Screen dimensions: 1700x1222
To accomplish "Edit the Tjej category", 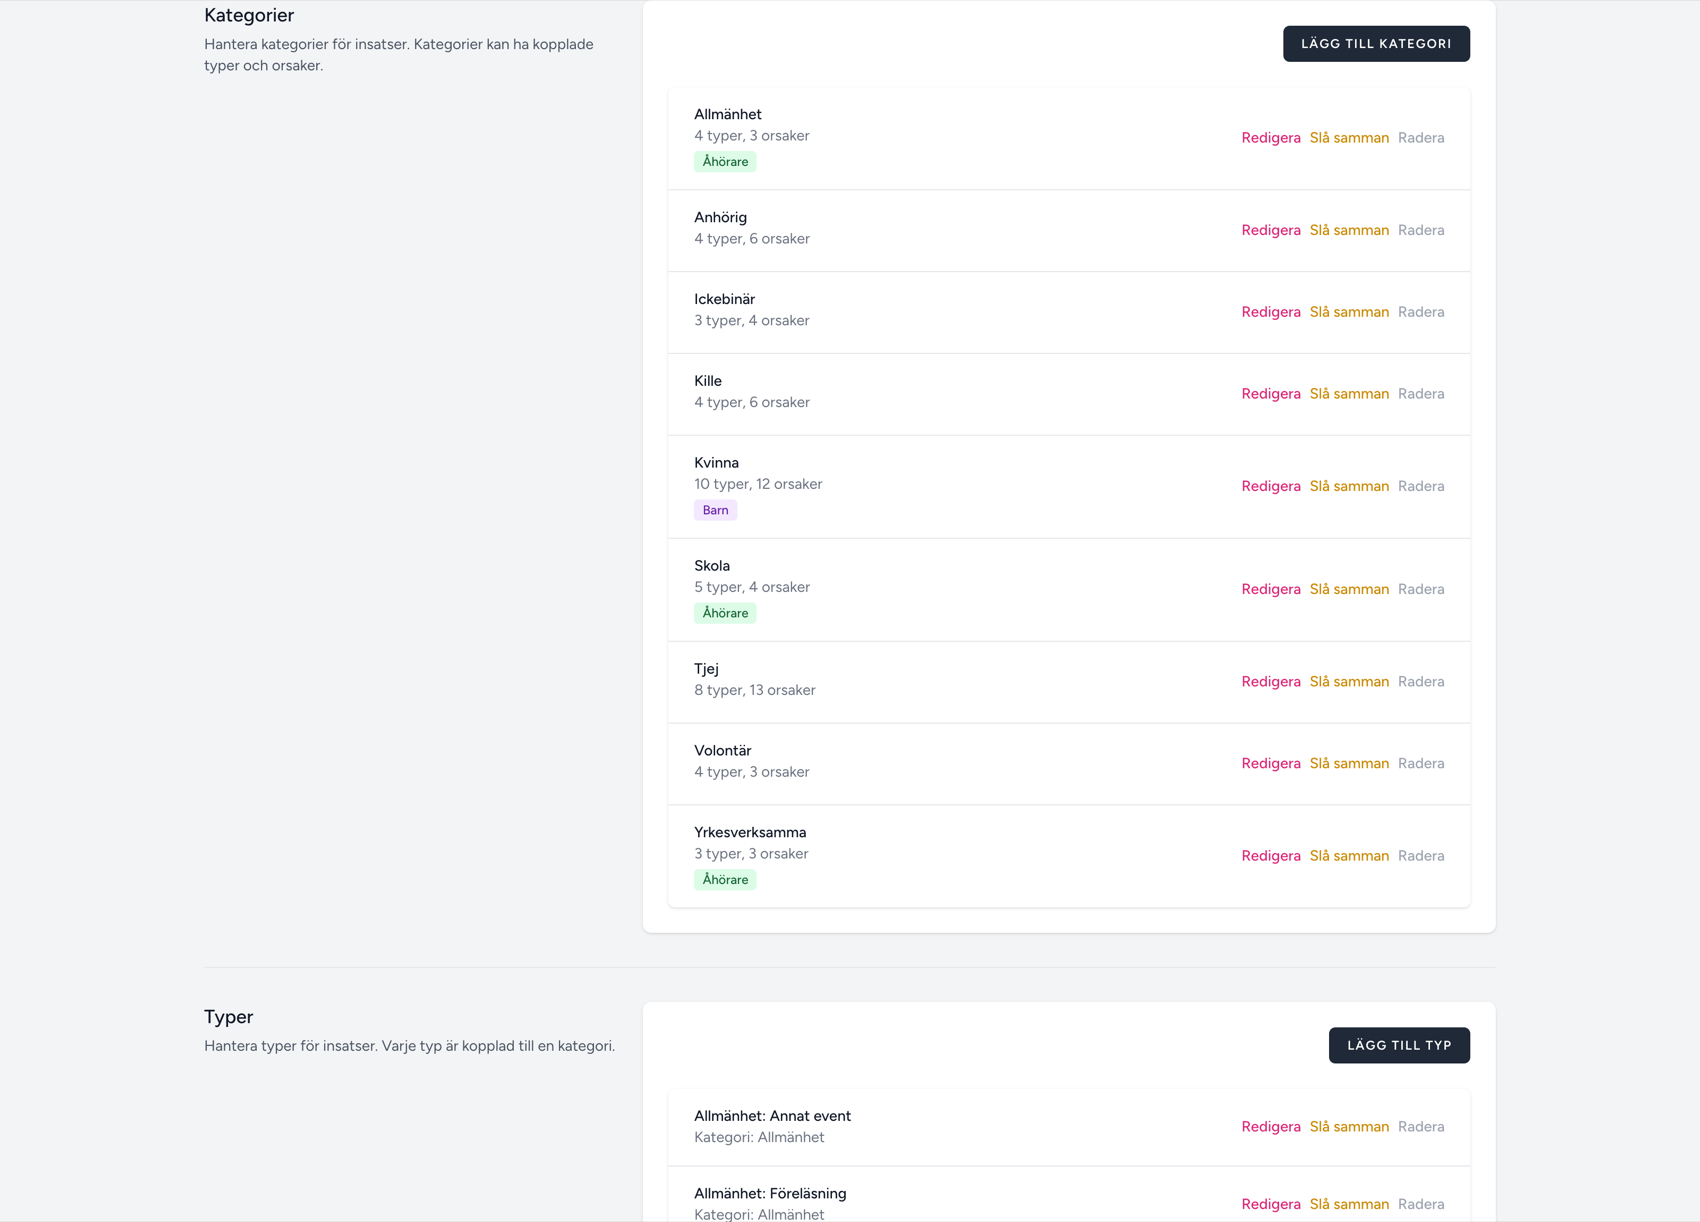I will tap(1271, 682).
